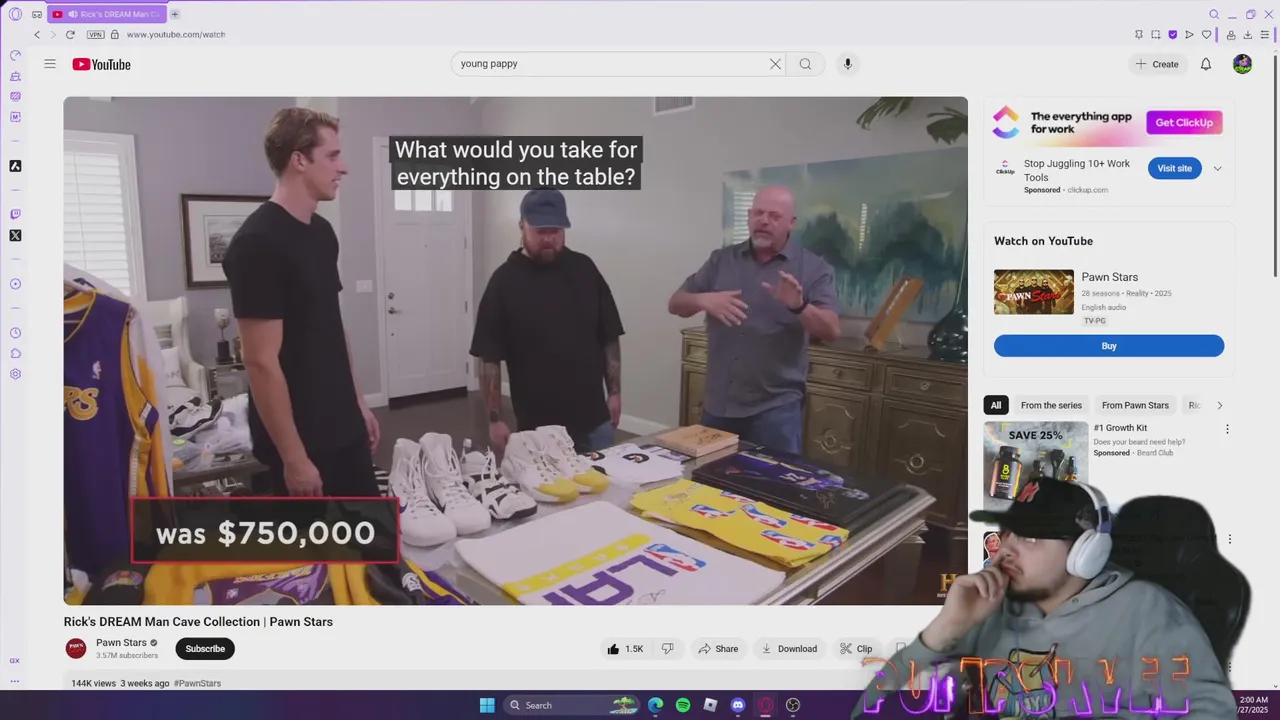Dislike the video
This screenshot has height=720, width=1280.
pos(668,649)
